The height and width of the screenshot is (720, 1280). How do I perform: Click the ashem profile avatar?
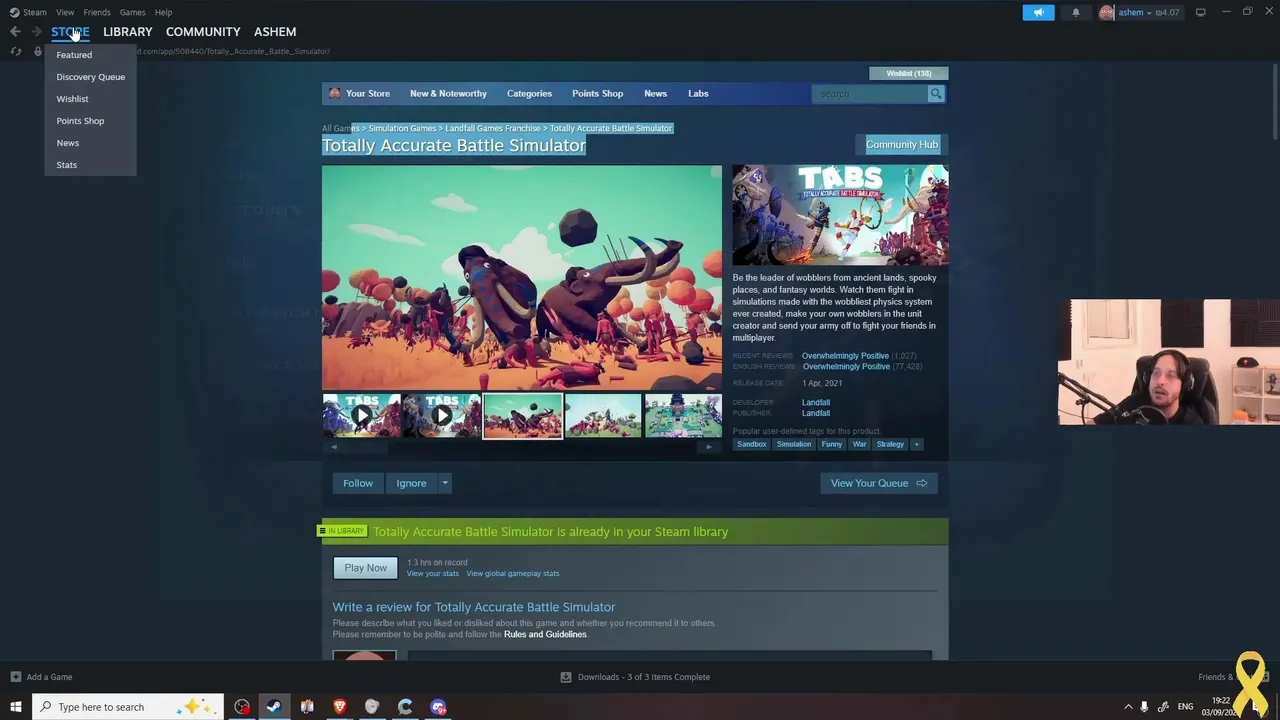pyautogui.click(x=1106, y=12)
